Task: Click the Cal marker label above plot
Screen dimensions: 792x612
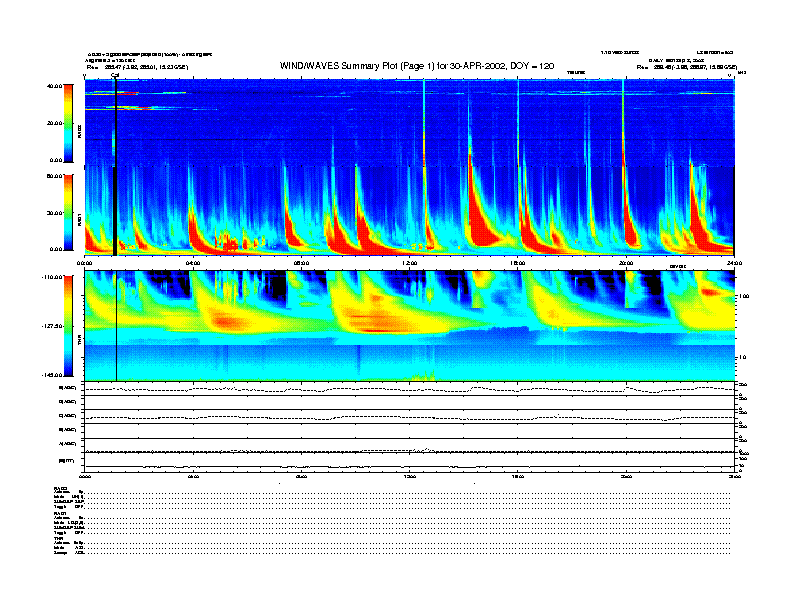Action: (115, 75)
